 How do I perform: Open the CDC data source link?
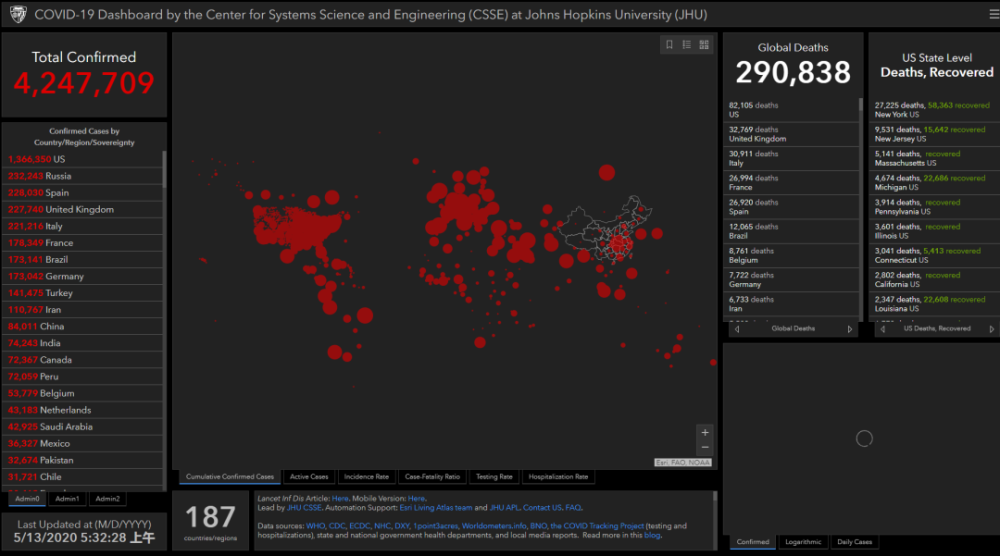click(x=337, y=526)
